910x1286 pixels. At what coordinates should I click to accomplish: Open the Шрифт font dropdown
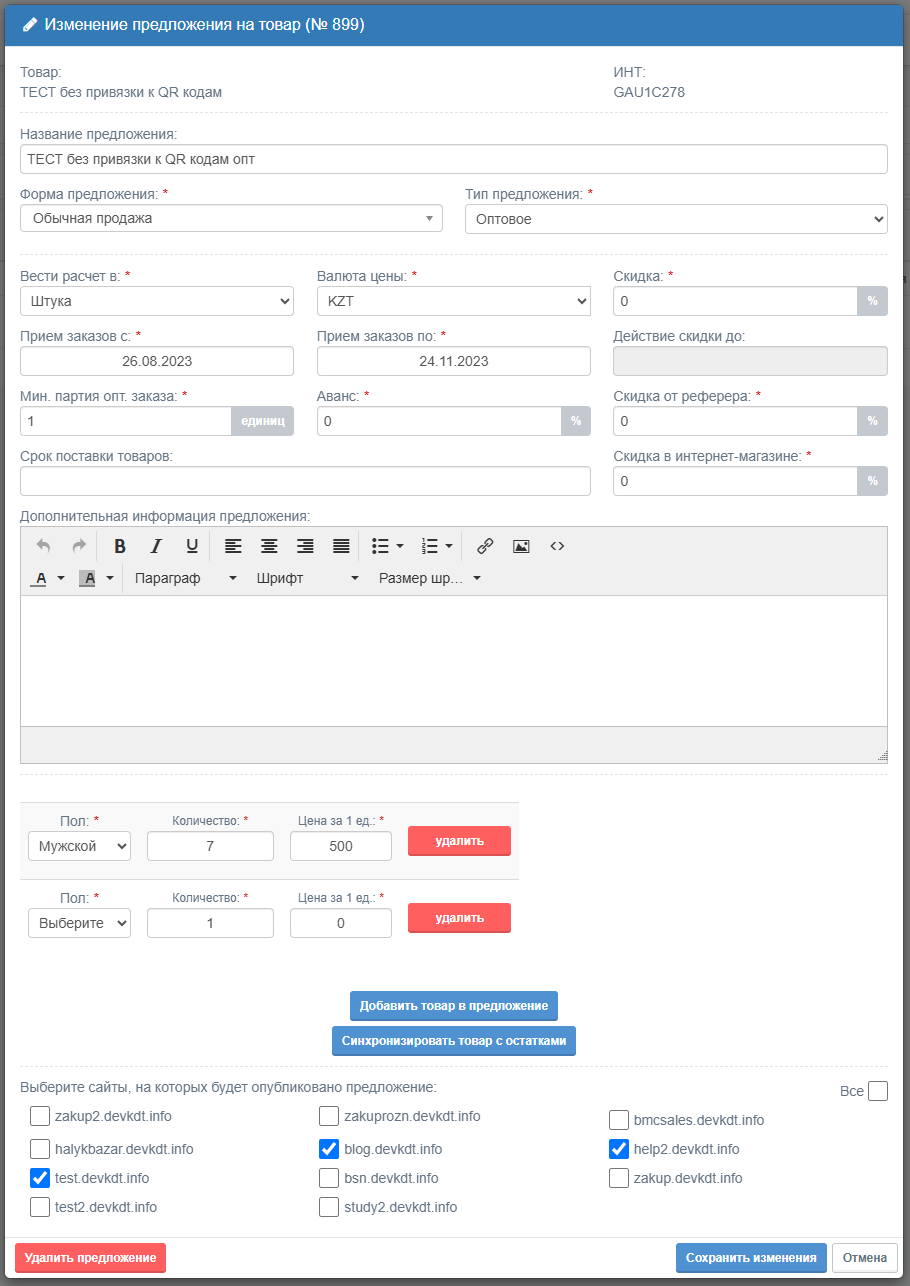pyautogui.click(x=307, y=578)
